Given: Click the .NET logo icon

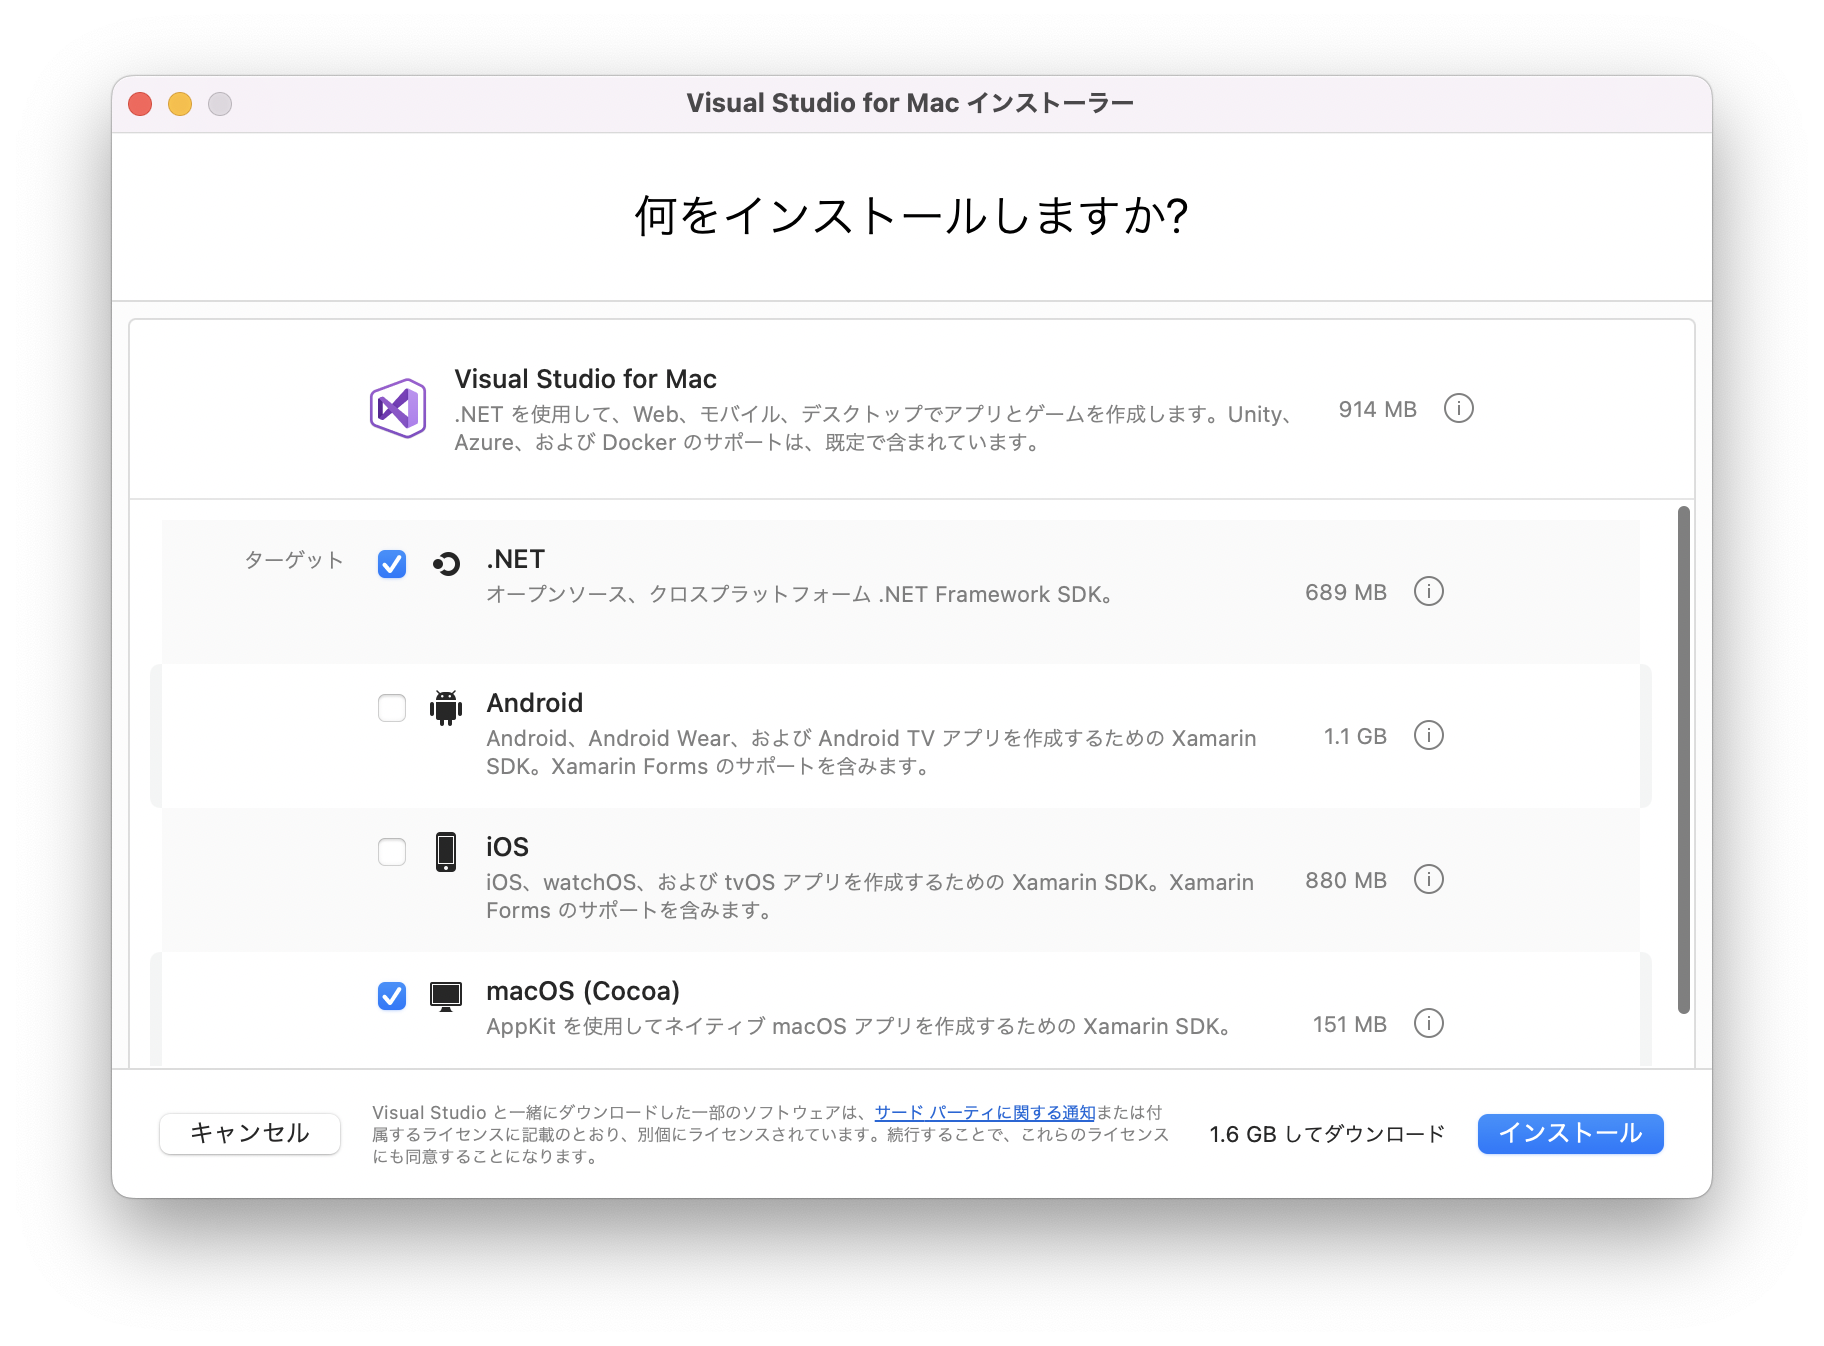Looking at the screenshot, I should pos(446,564).
